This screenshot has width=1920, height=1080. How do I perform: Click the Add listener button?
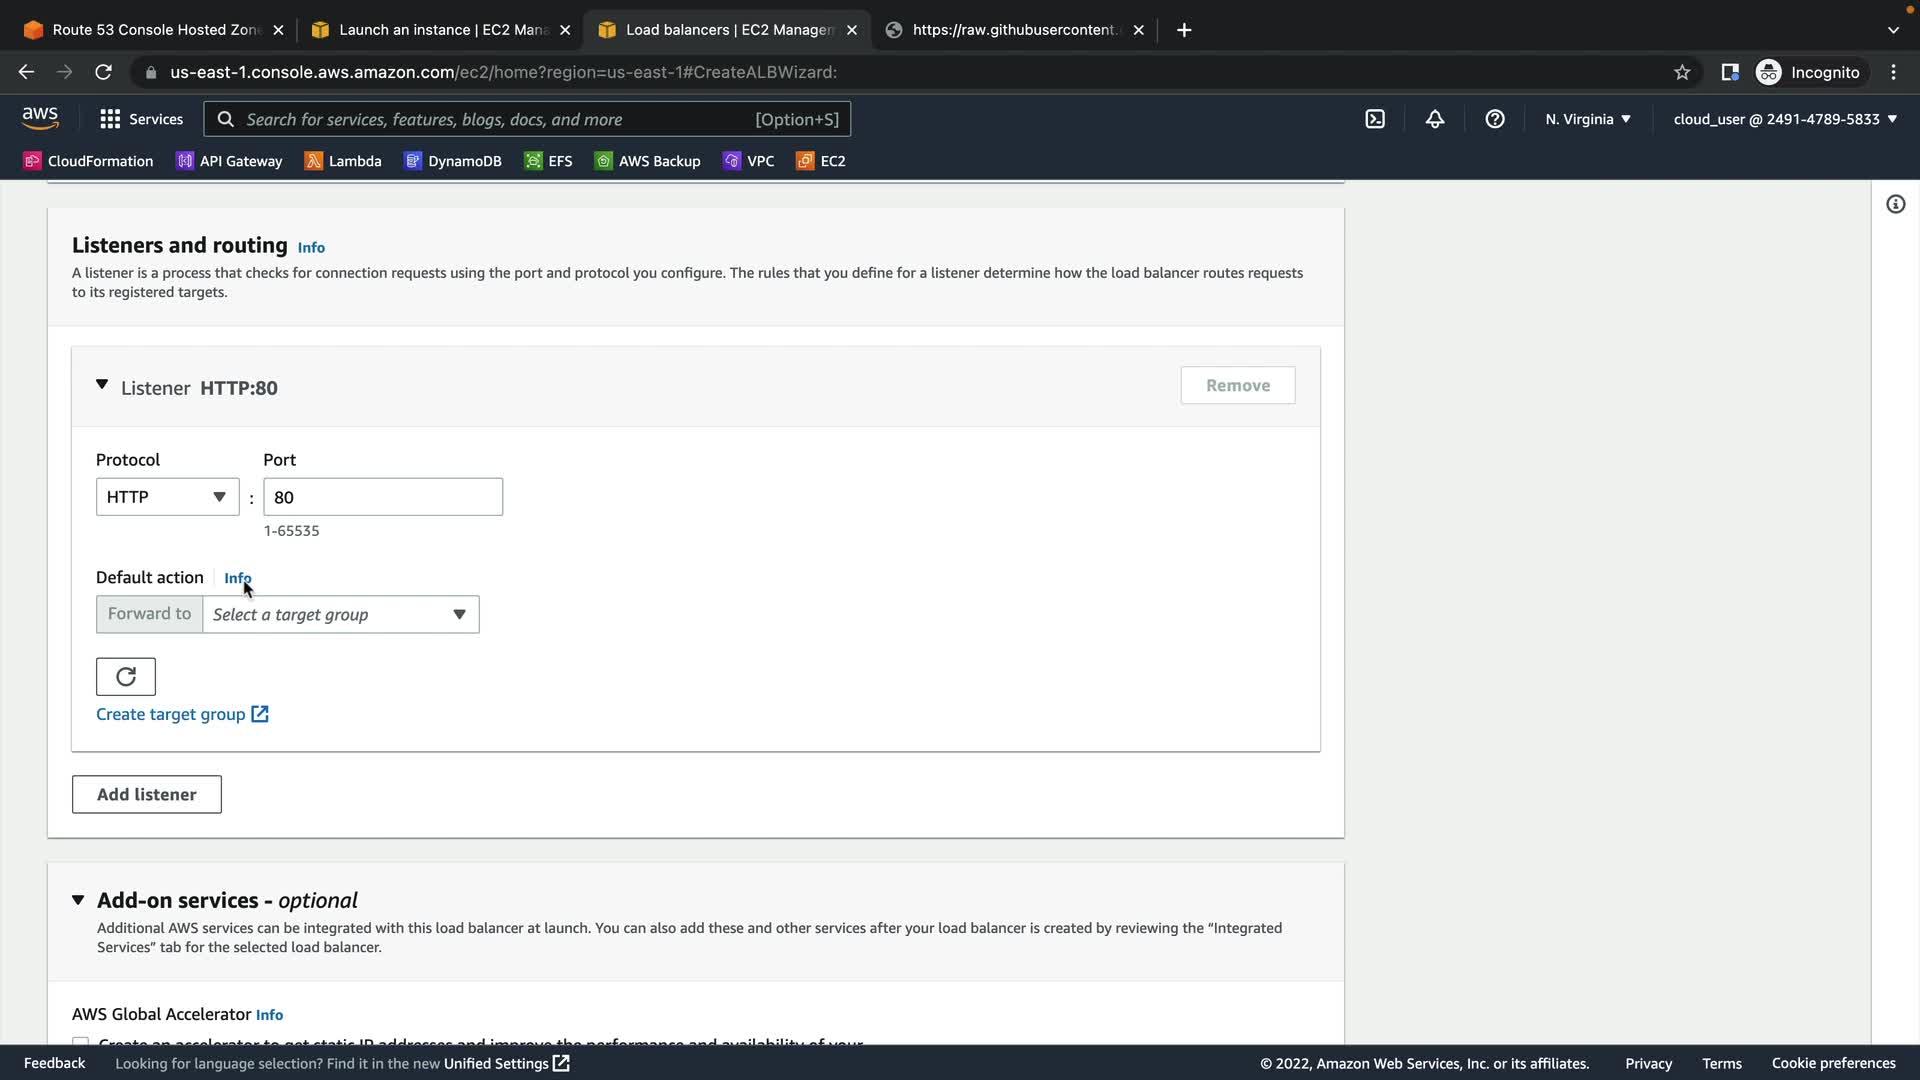click(x=147, y=794)
